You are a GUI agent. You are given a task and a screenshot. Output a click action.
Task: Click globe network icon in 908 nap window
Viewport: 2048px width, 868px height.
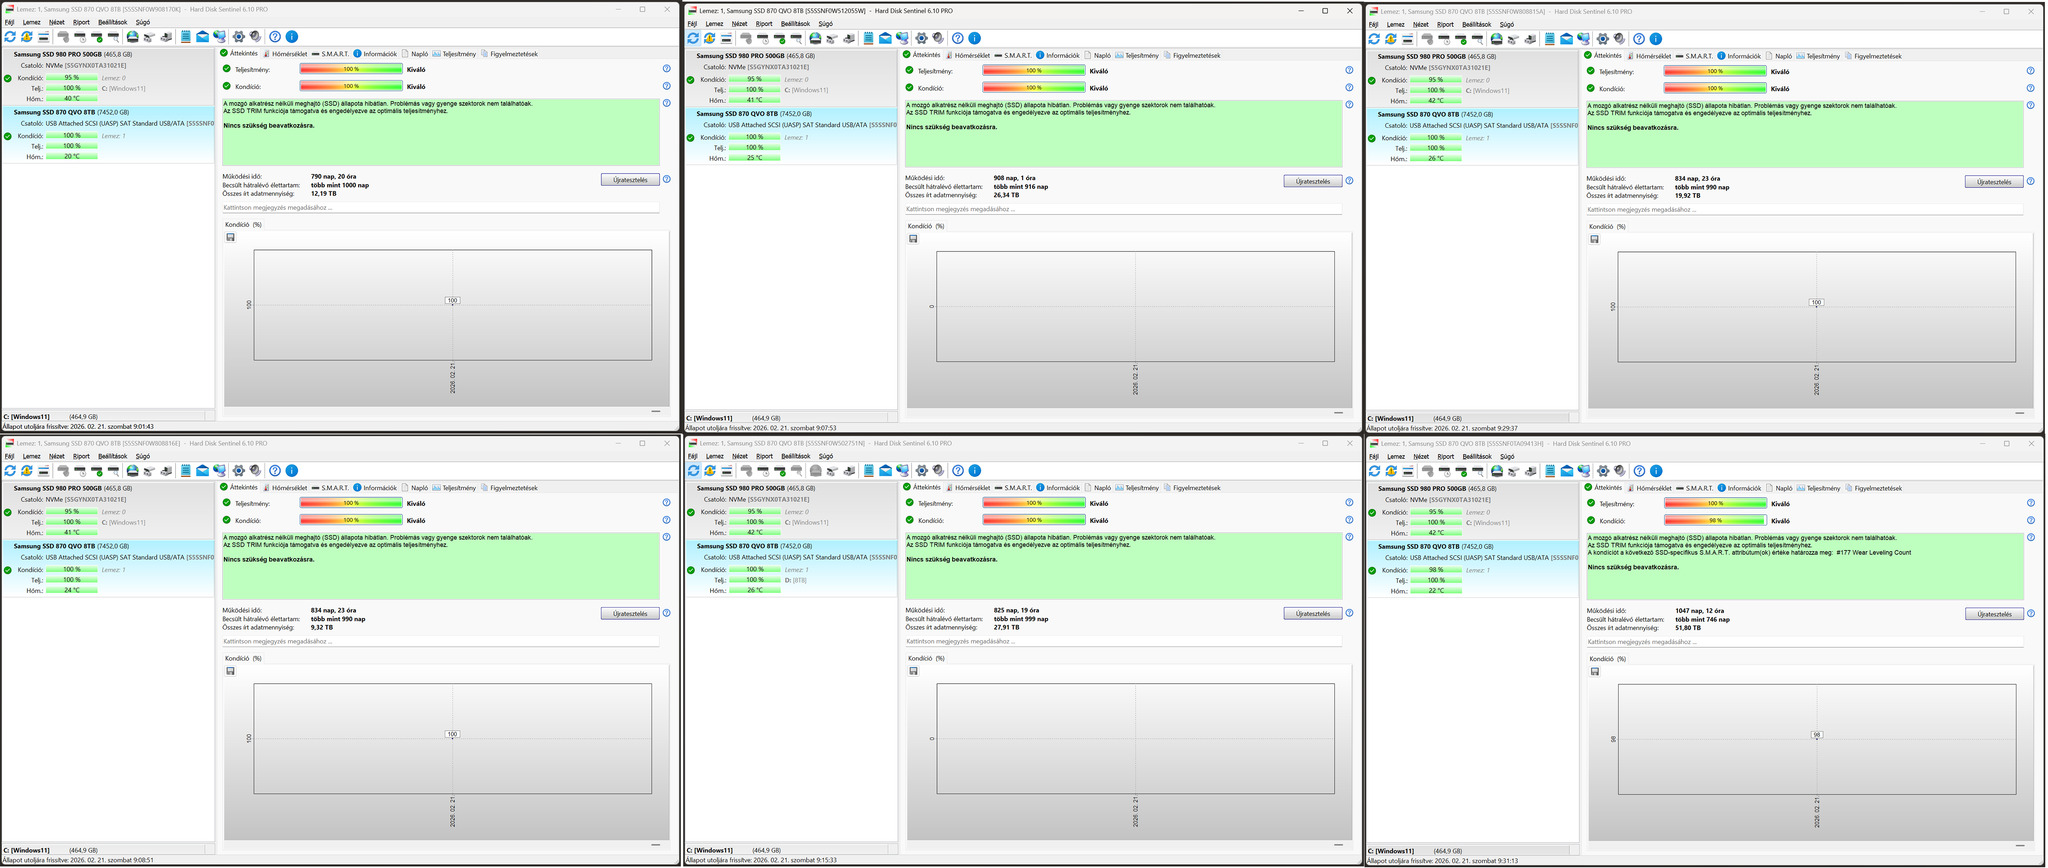(x=902, y=38)
